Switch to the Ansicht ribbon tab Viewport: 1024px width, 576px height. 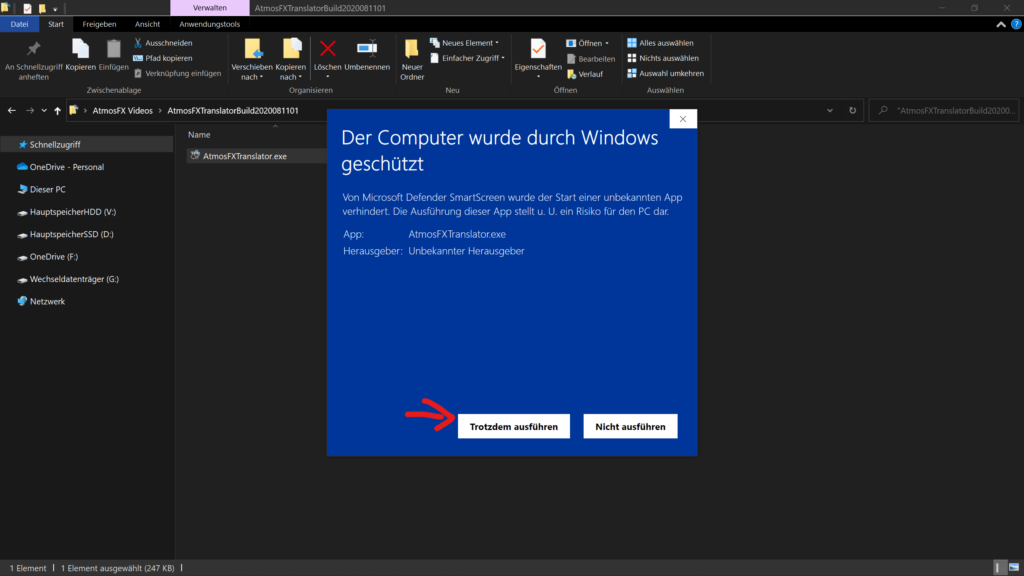tap(148, 24)
